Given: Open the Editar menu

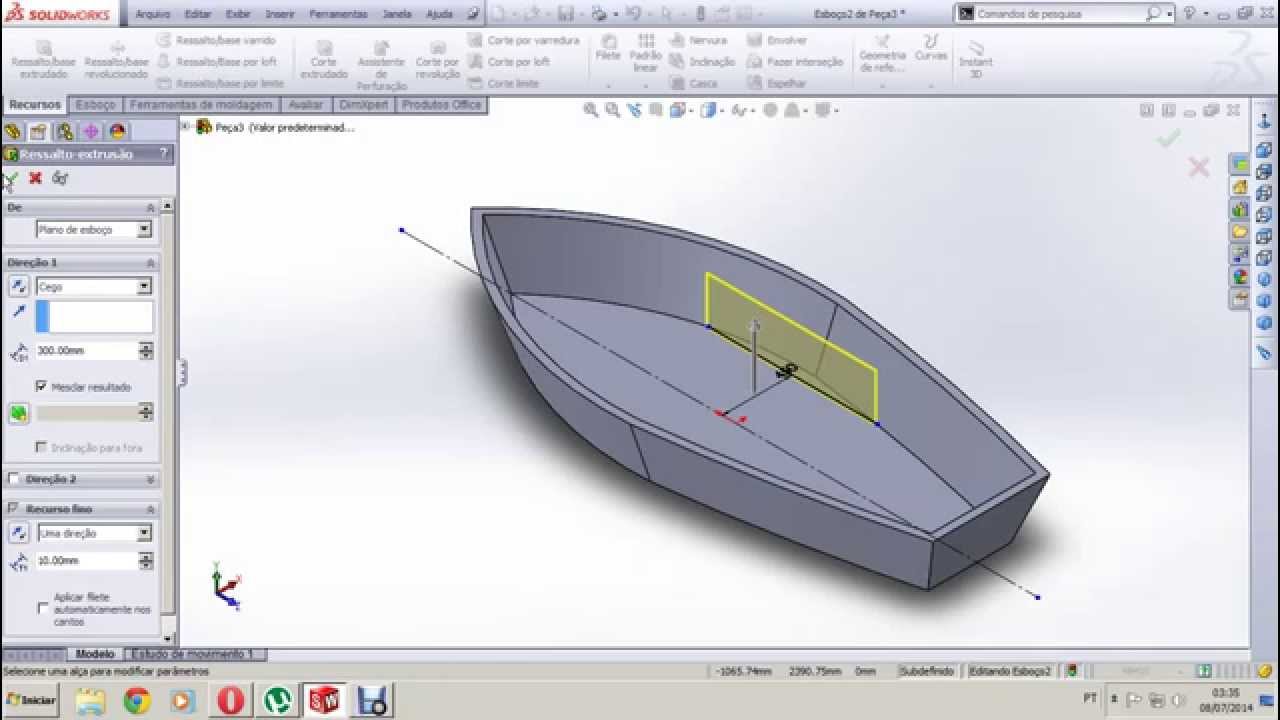Looking at the screenshot, I should pos(198,14).
